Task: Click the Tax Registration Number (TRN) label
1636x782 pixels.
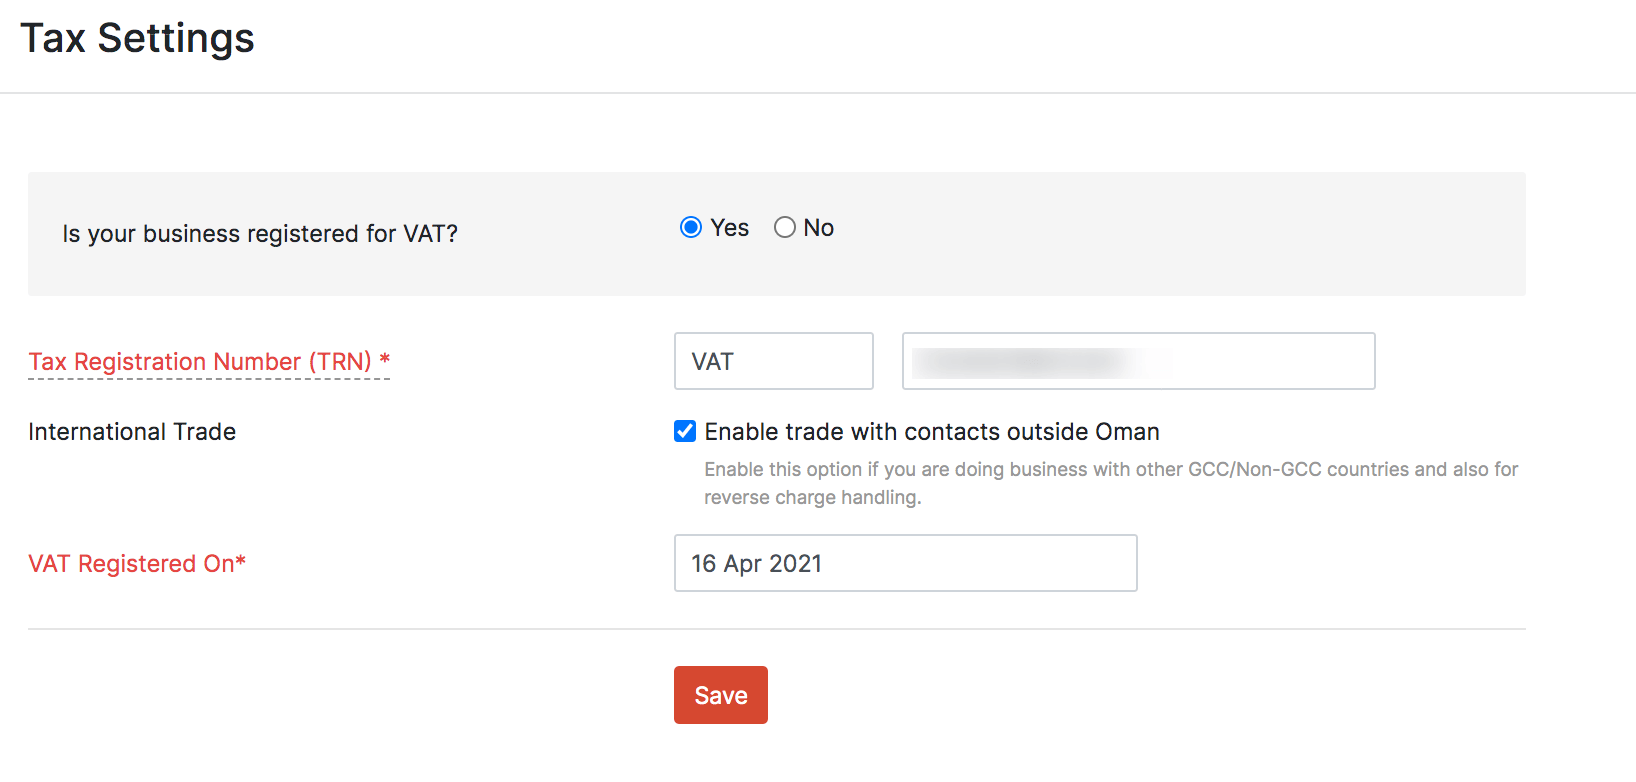Action: (200, 362)
